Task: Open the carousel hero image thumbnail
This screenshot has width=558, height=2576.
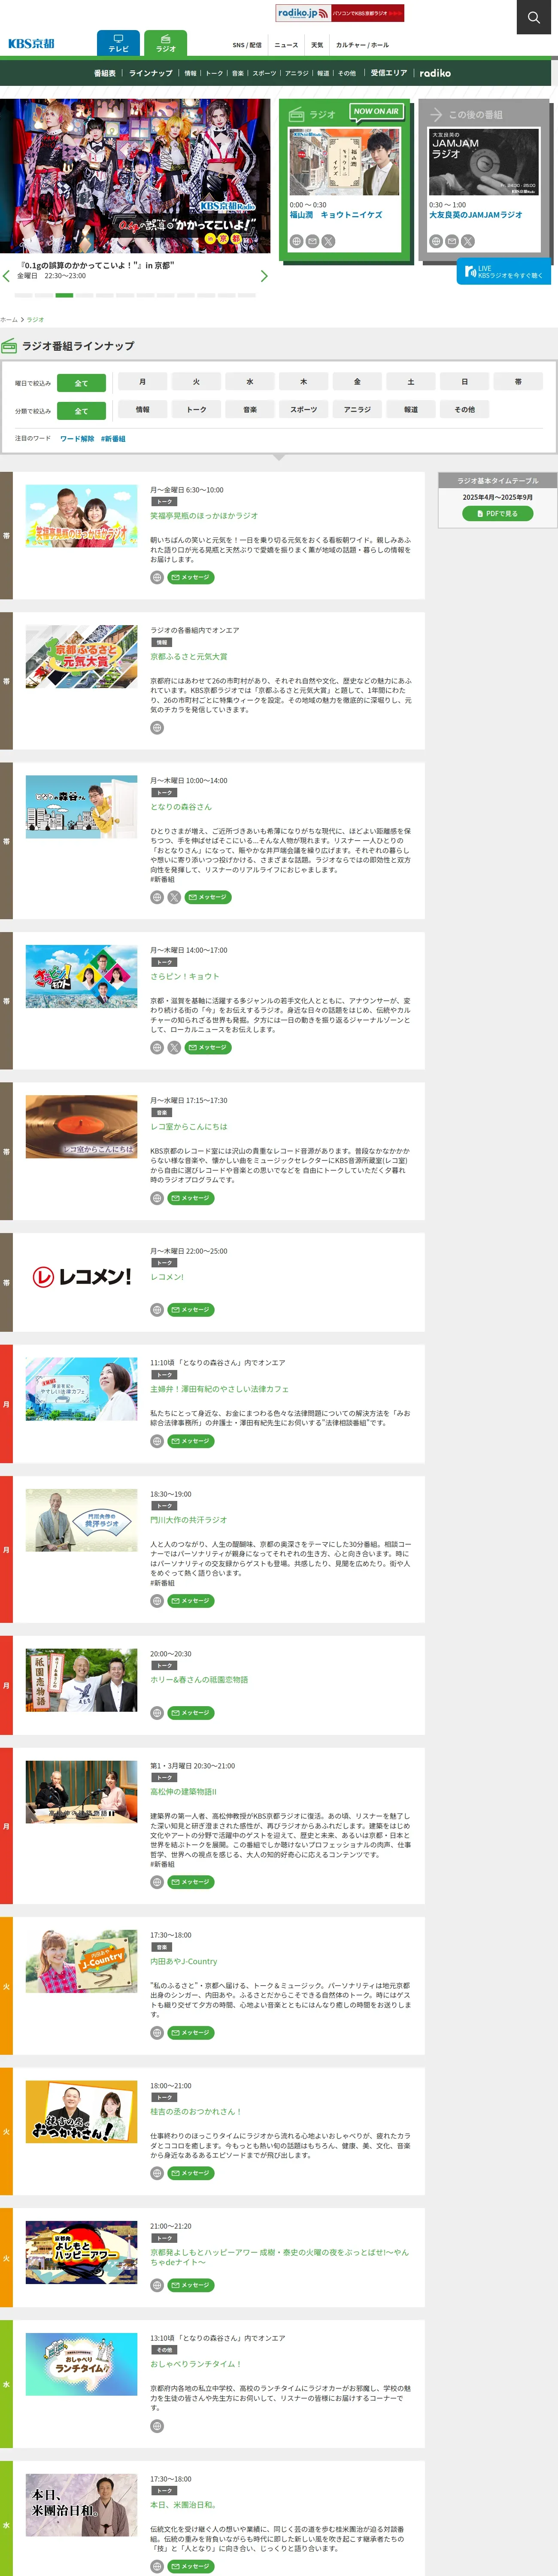Action: click(x=135, y=176)
